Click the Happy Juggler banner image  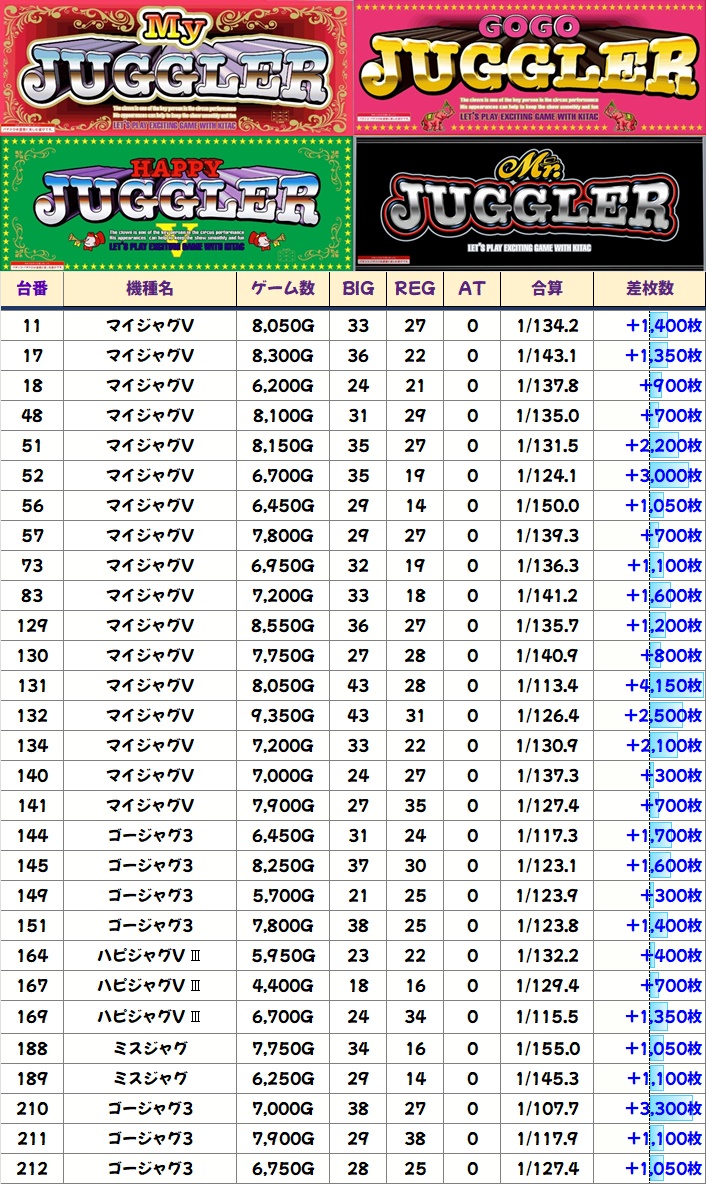point(176,203)
